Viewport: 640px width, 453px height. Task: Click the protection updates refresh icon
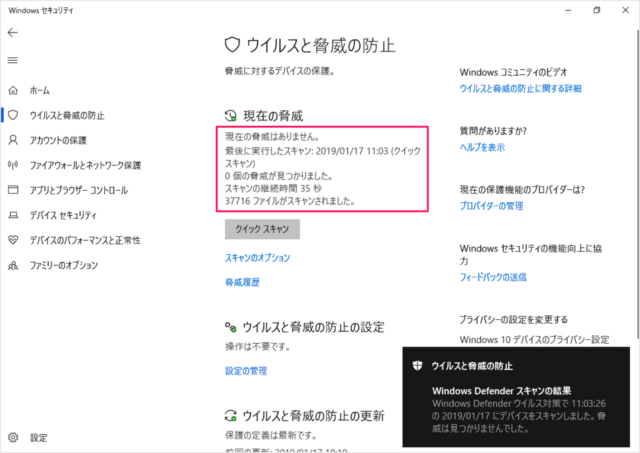[231, 416]
